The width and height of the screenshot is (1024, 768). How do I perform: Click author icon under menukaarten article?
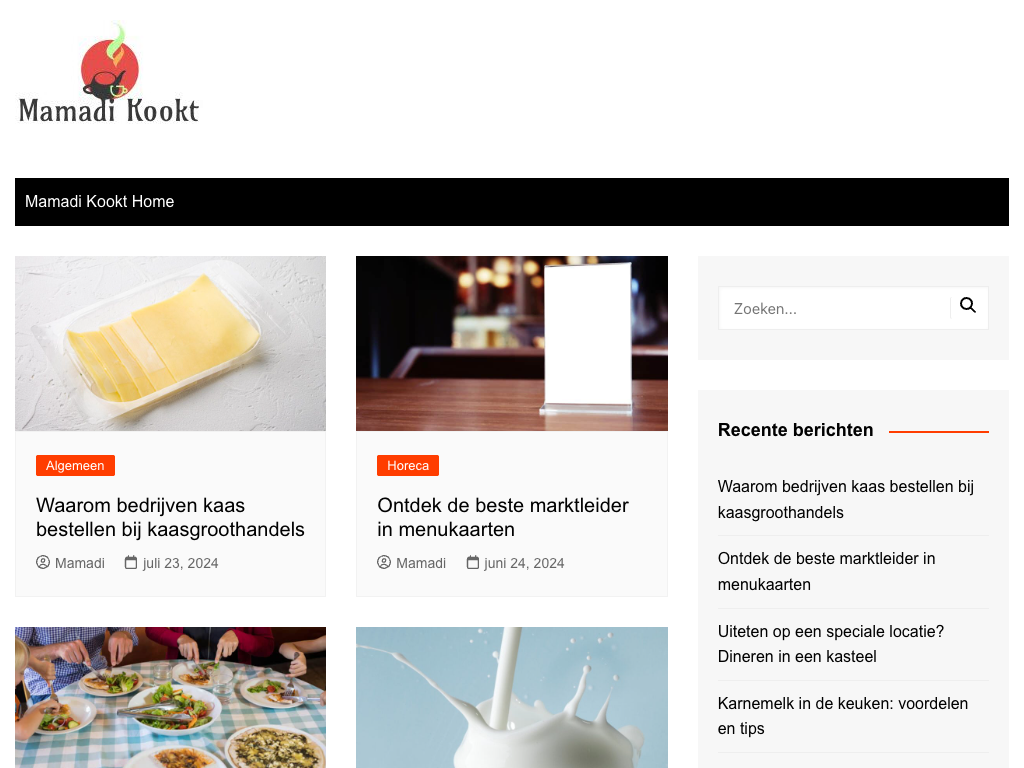[384, 562]
